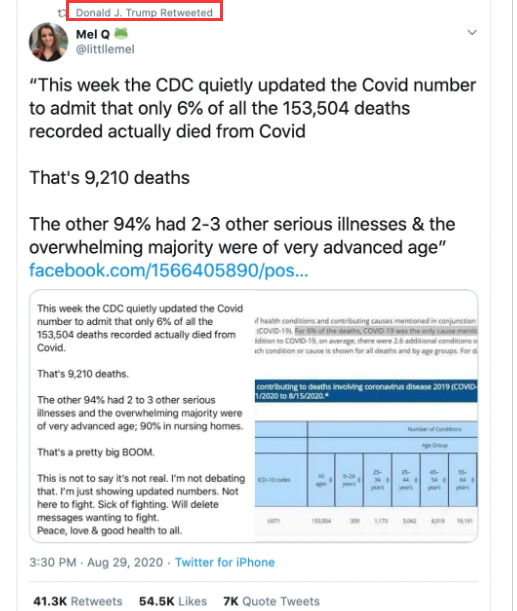Image resolution: width=517 pixels, height=611 pixels.
Task: Open the @littllemel handle link
Action: [105, 49]
